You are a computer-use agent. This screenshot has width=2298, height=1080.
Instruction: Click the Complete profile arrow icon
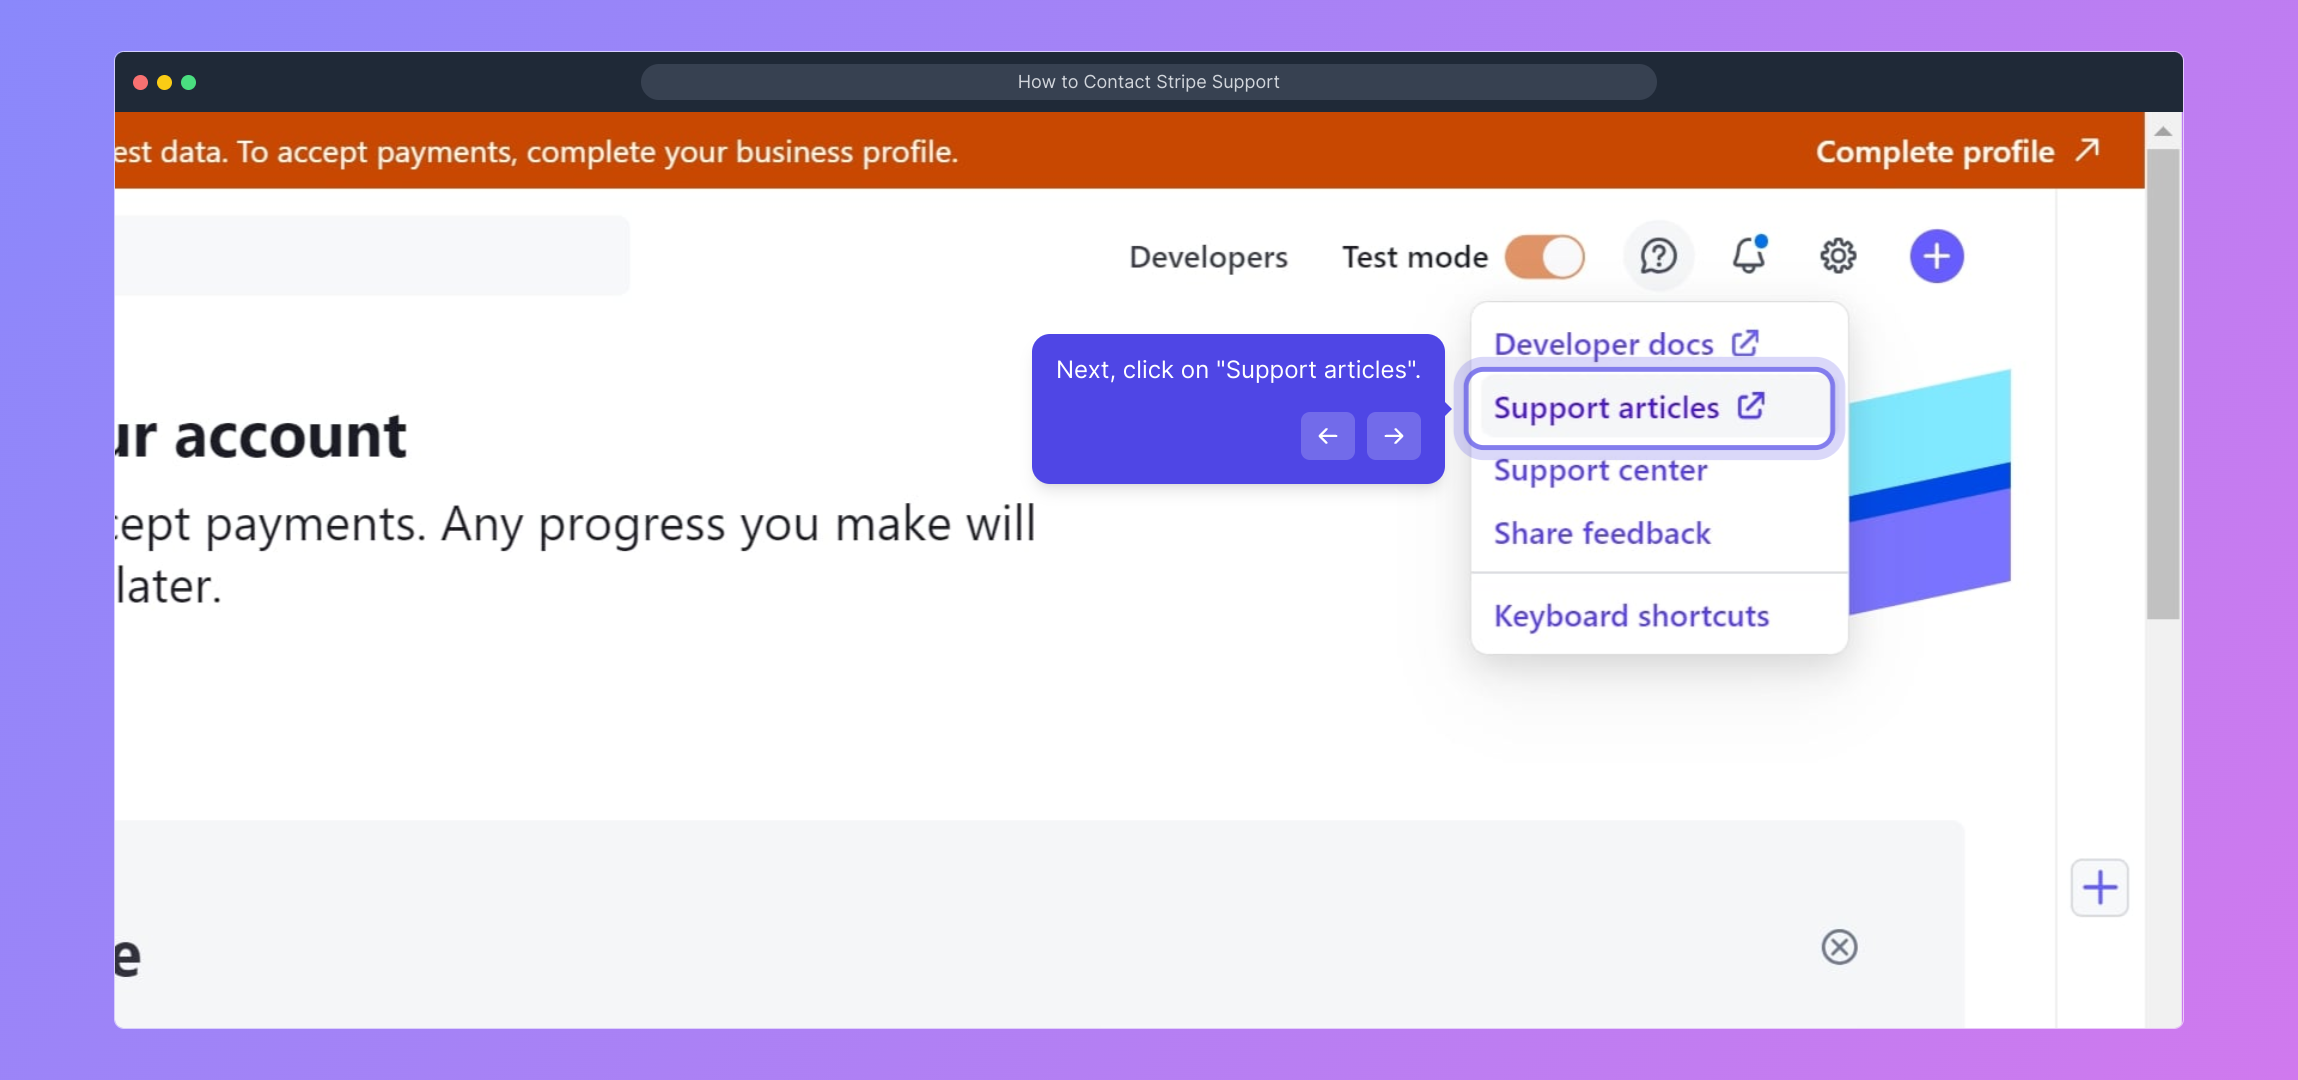coord(2087,150)
